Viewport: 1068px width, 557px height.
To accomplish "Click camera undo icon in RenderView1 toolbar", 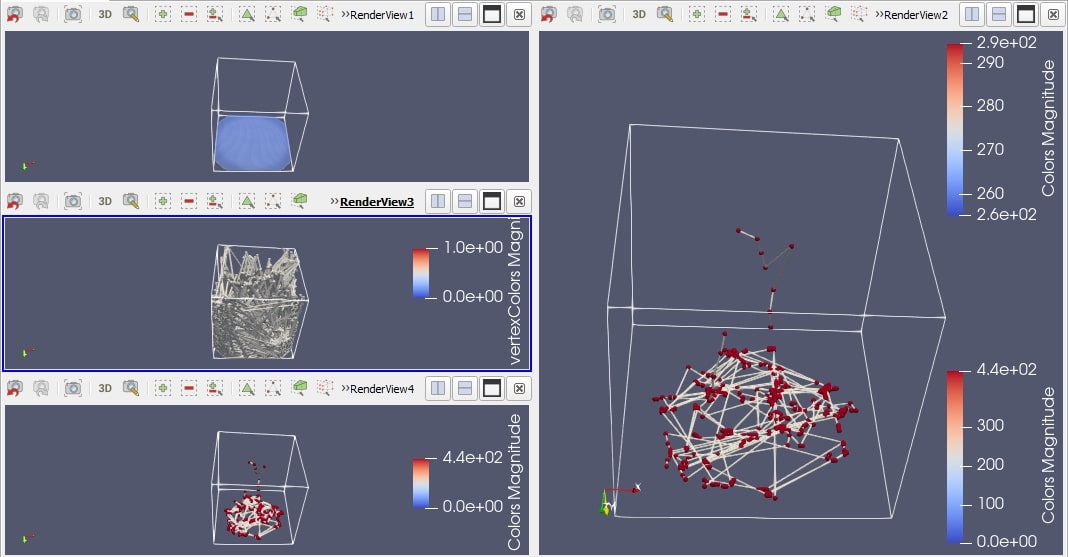I will point(15,15).
